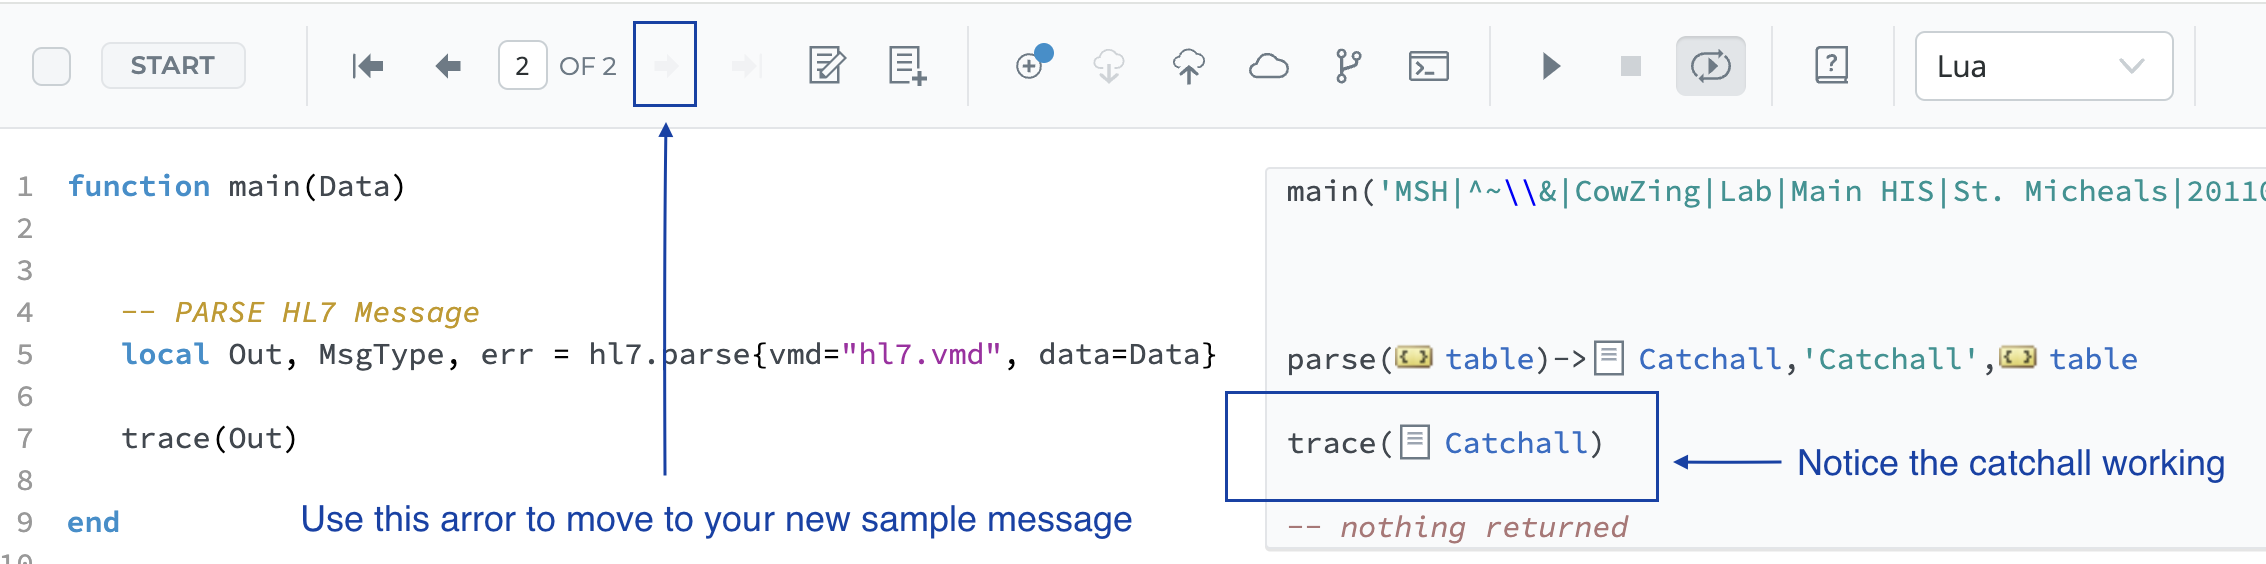This screenshot has width=2266, height=564.
Task: Move to the next sample message
Action: [665, 66]
